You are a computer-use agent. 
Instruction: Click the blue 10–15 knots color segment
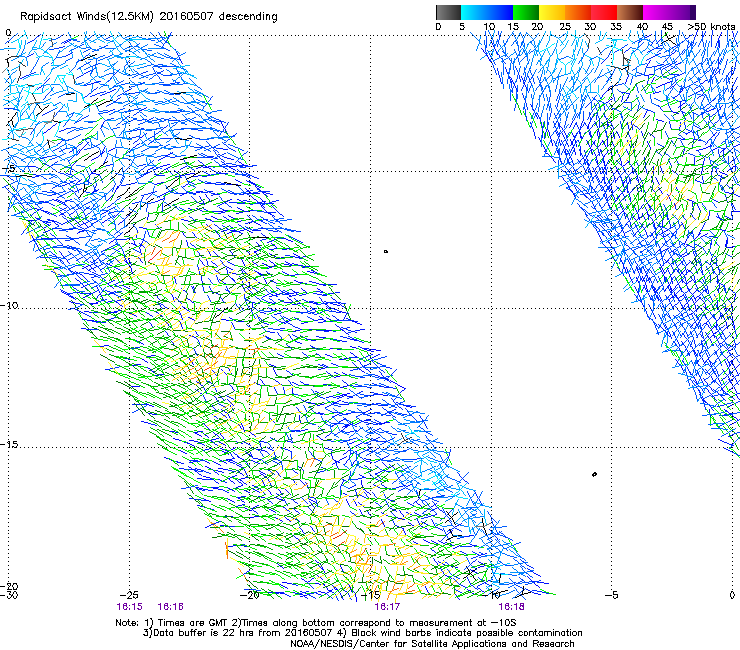click(500, 12)
